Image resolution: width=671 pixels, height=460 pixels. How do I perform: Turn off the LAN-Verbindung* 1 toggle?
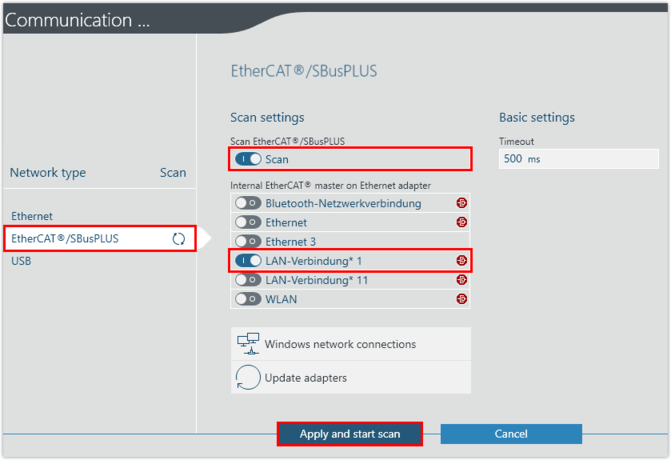248,260
